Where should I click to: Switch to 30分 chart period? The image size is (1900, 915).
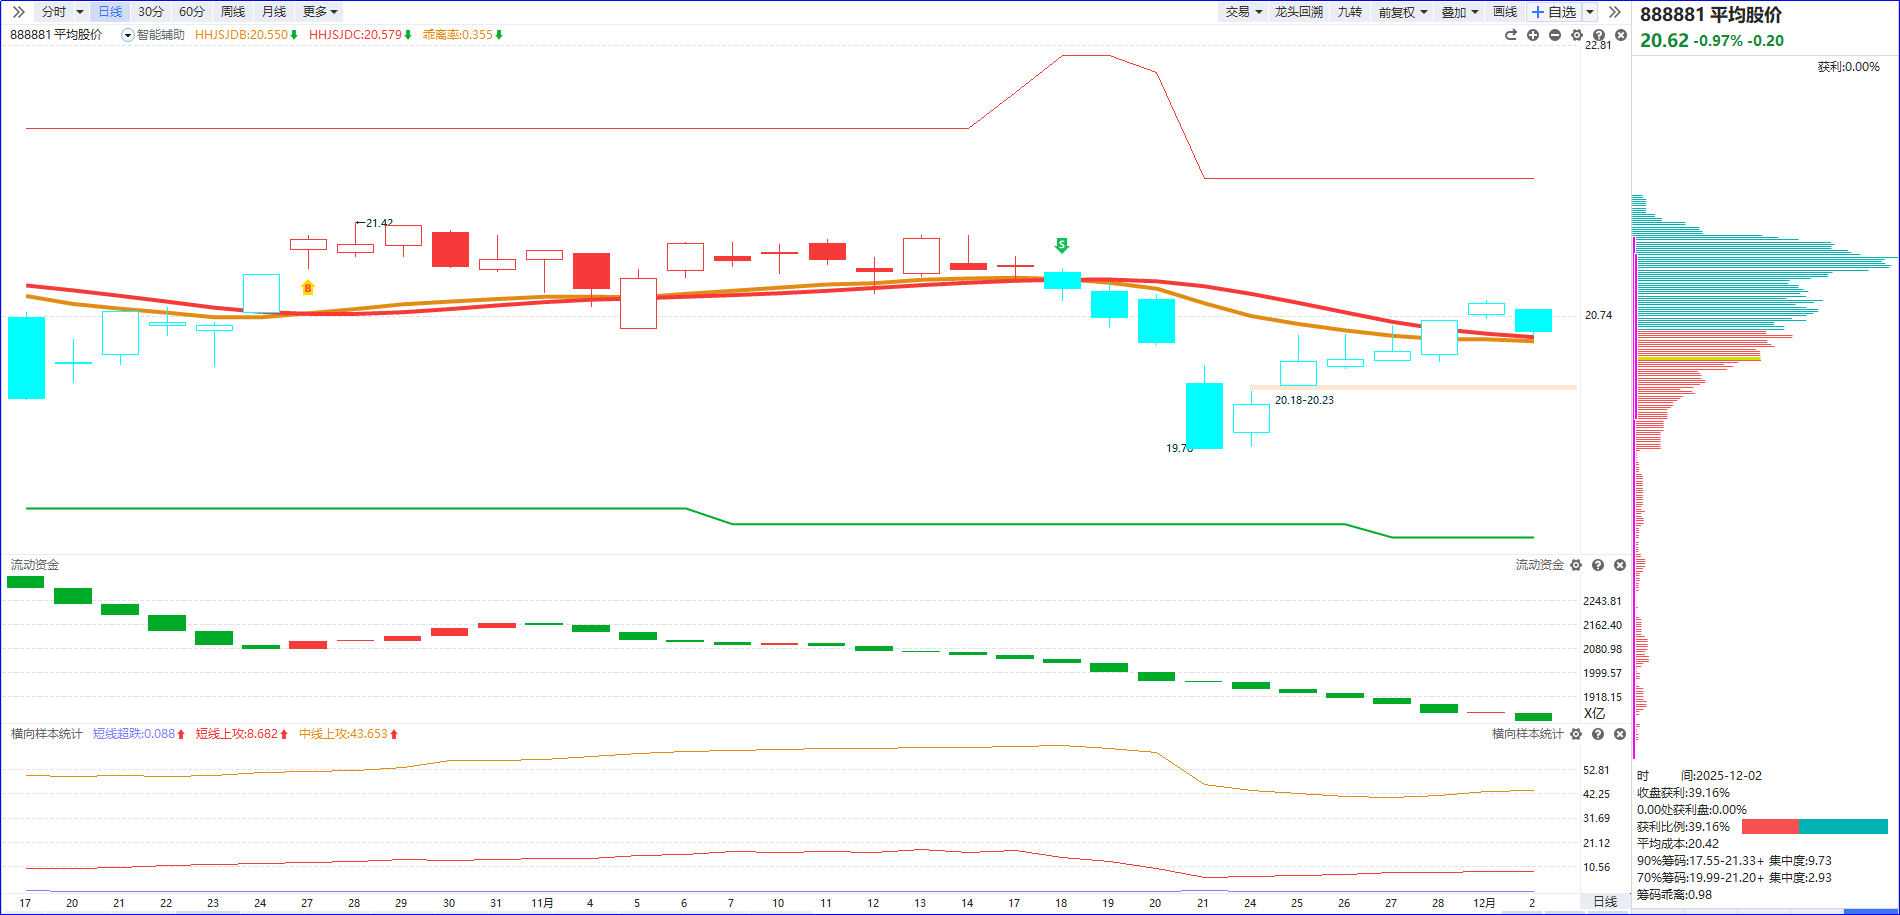tap(151, 12)
